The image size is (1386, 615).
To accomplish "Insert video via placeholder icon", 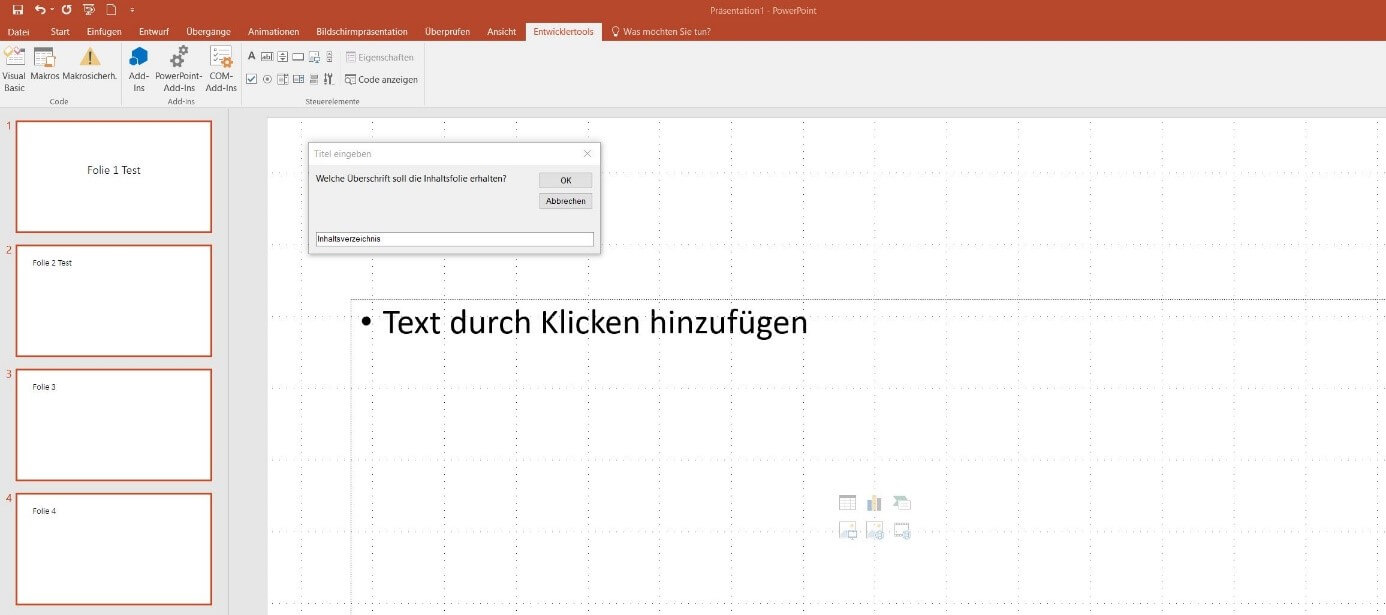I will [x=902, y=531].
